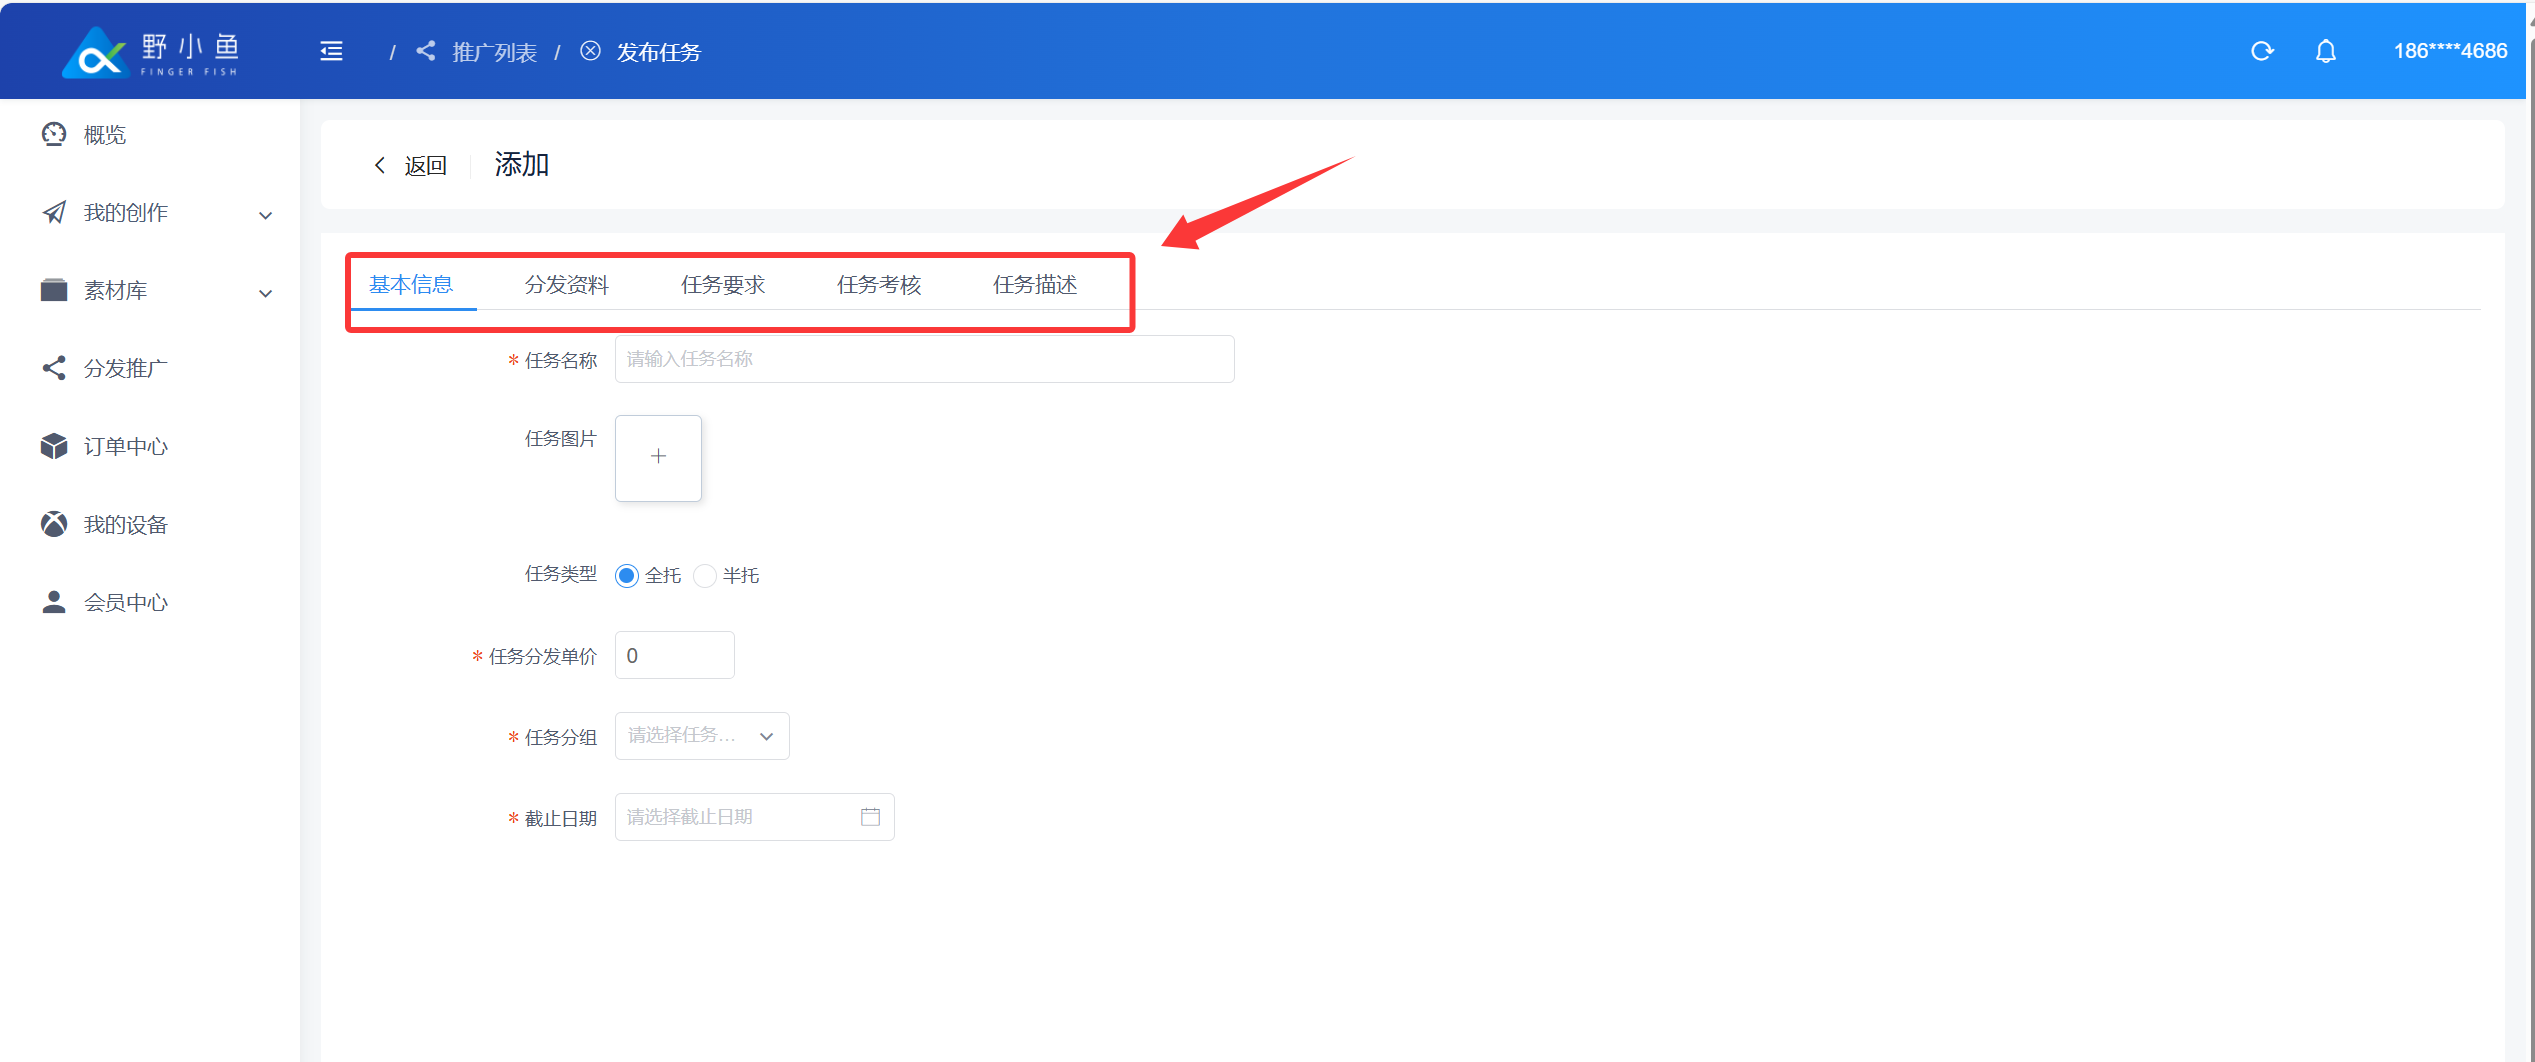Click the 概览 dashboard icon
The width and height of the screenshot is (2535, 1062).
click(x=54, y=134)
